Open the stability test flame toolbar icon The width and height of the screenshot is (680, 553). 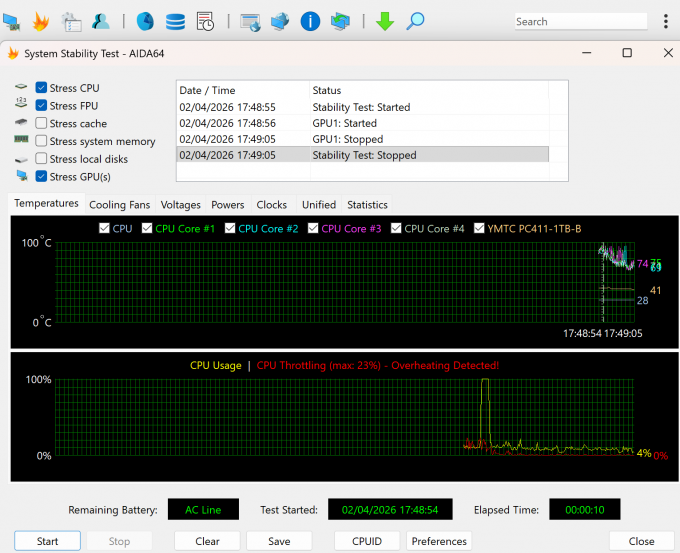[41, 22]
